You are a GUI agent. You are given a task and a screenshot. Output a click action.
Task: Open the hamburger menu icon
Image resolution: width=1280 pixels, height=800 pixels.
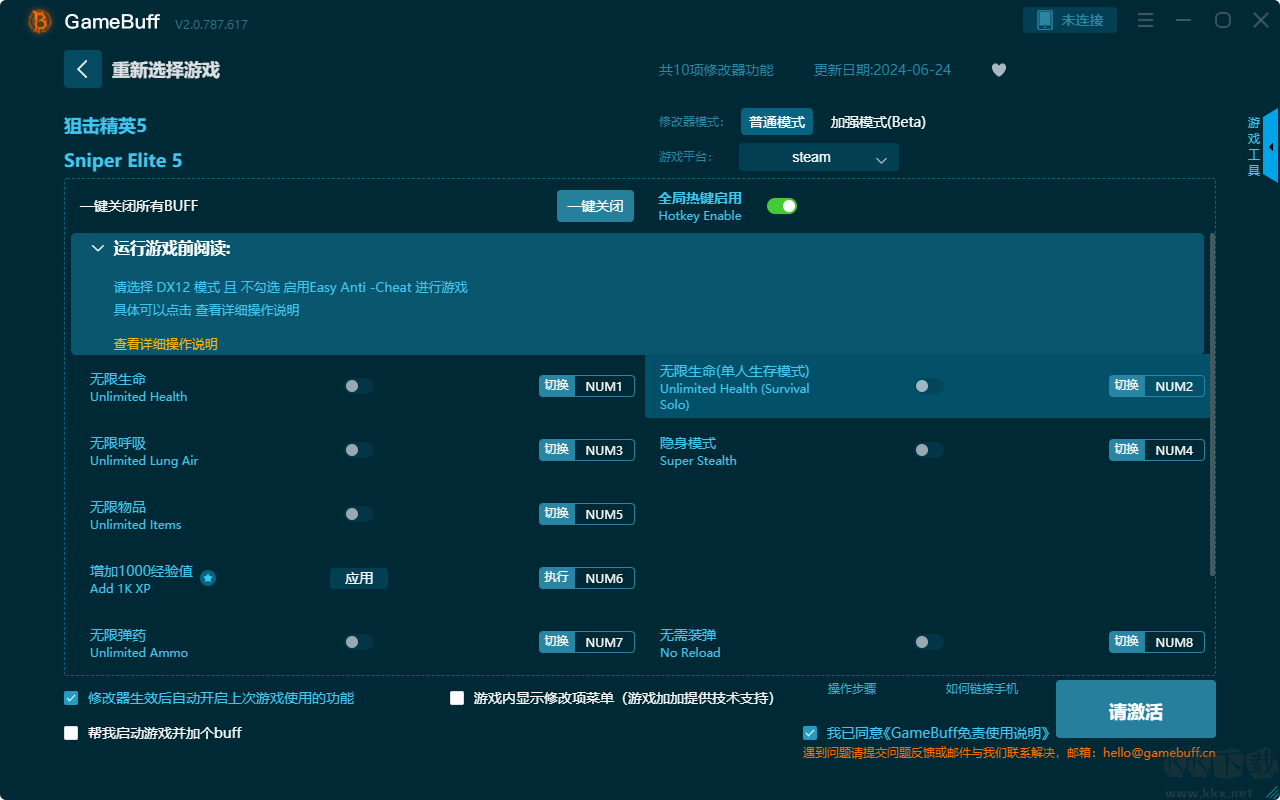[x=1146, y=20]
